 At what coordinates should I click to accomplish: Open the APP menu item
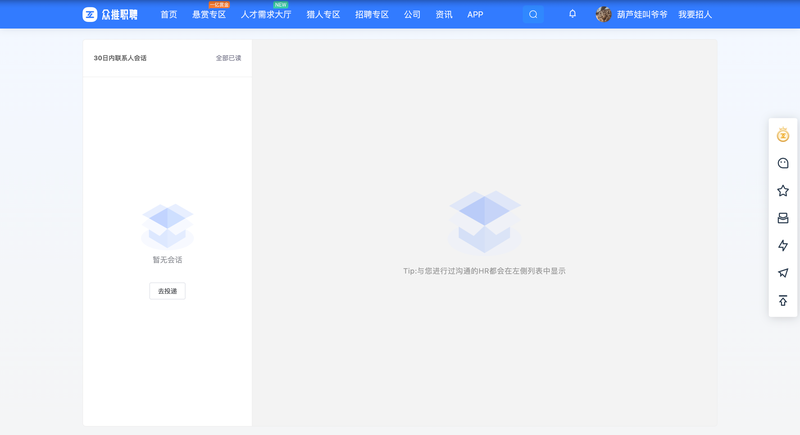pos(475,15)
